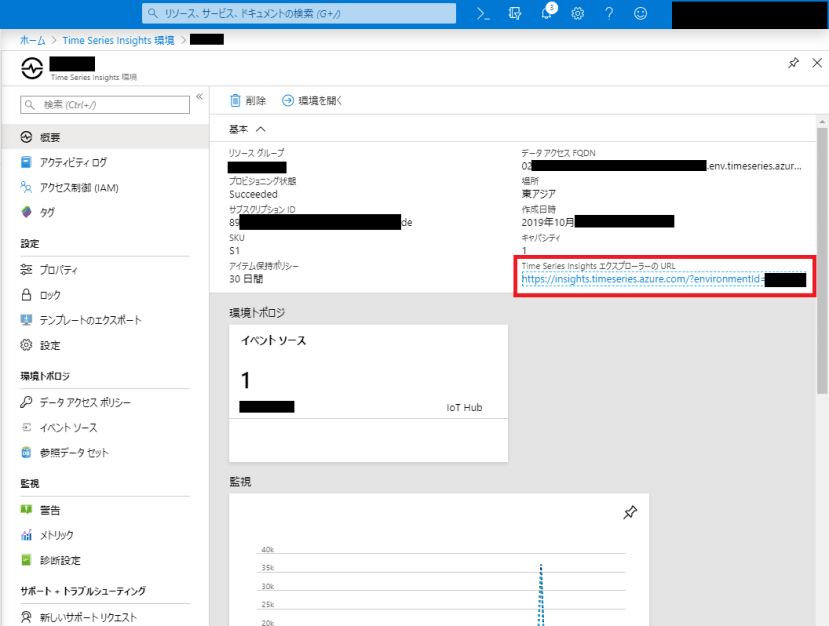This screenshot has width=829, height=626.
Task: Click the データ アクセス FQDN value
Action: click(661, 166)
